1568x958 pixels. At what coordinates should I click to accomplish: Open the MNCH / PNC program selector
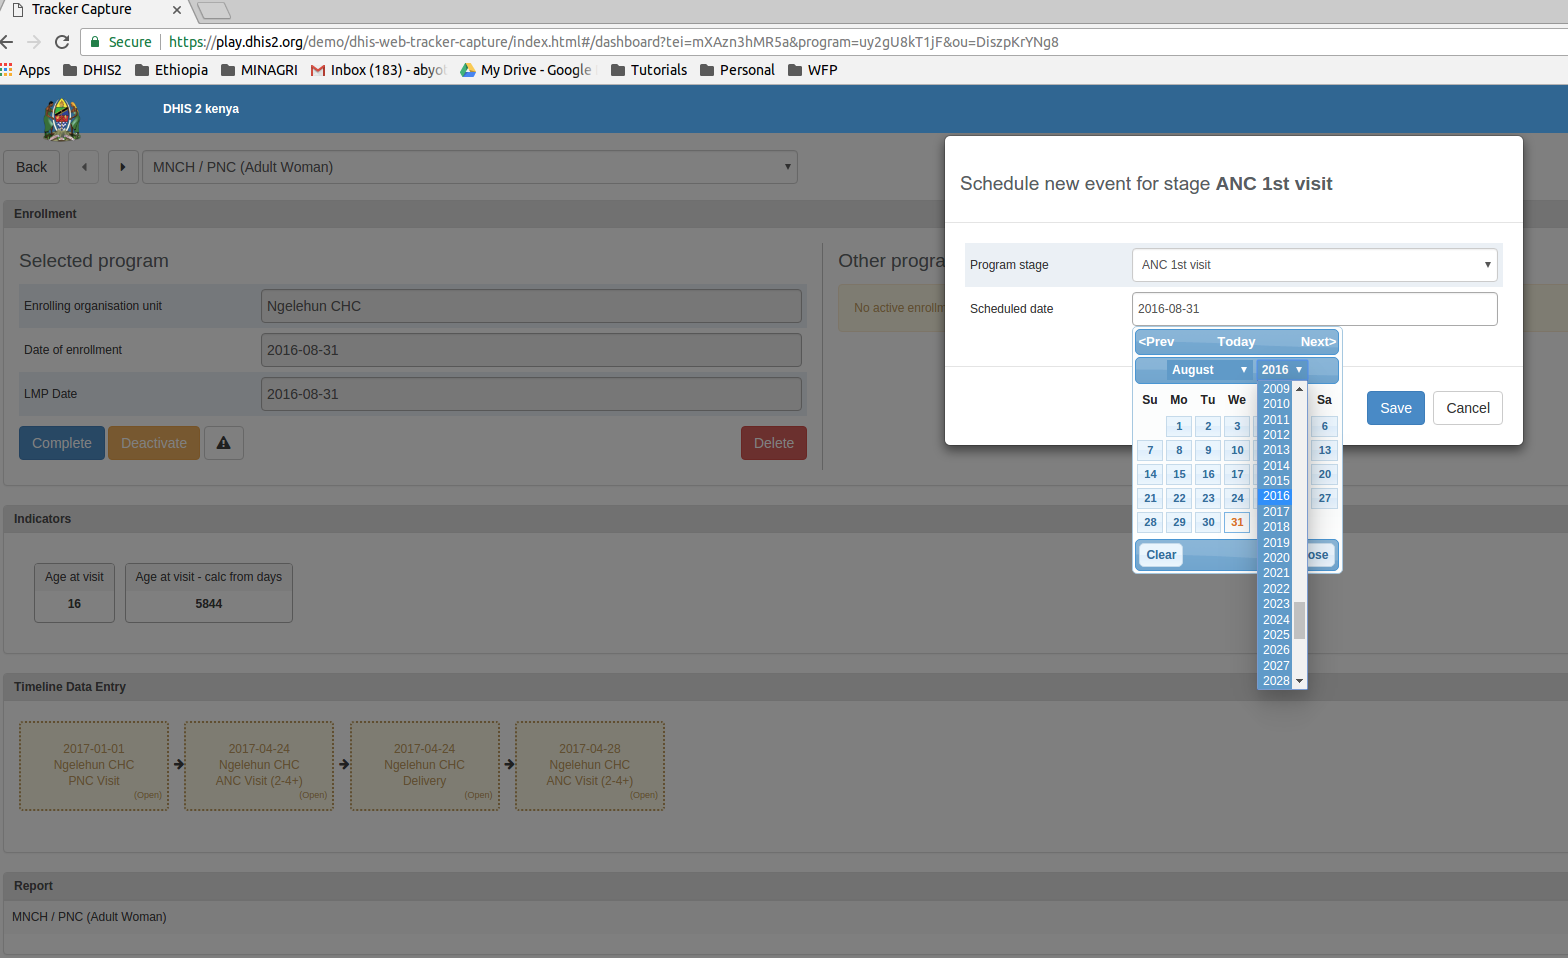(x=470, y=167)
